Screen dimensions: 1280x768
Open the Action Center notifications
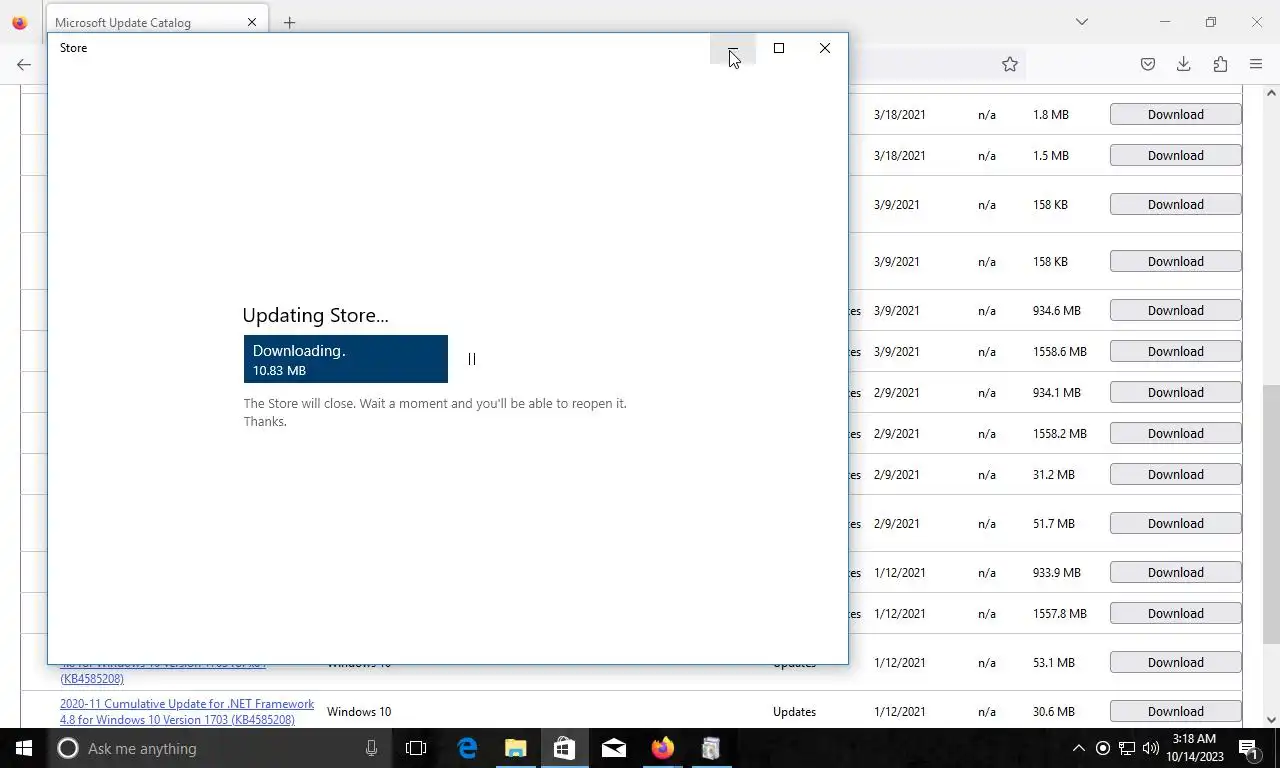[x=1248, y=748]
